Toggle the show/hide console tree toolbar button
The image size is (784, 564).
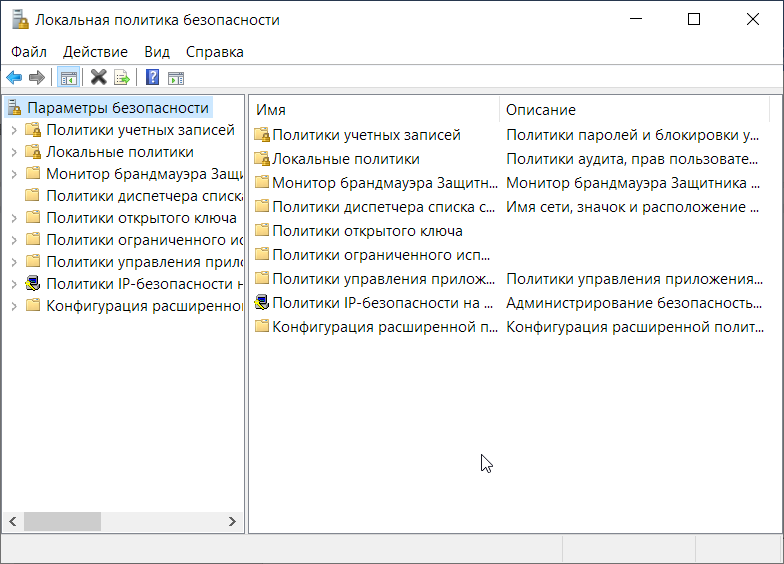click(68, 78)
